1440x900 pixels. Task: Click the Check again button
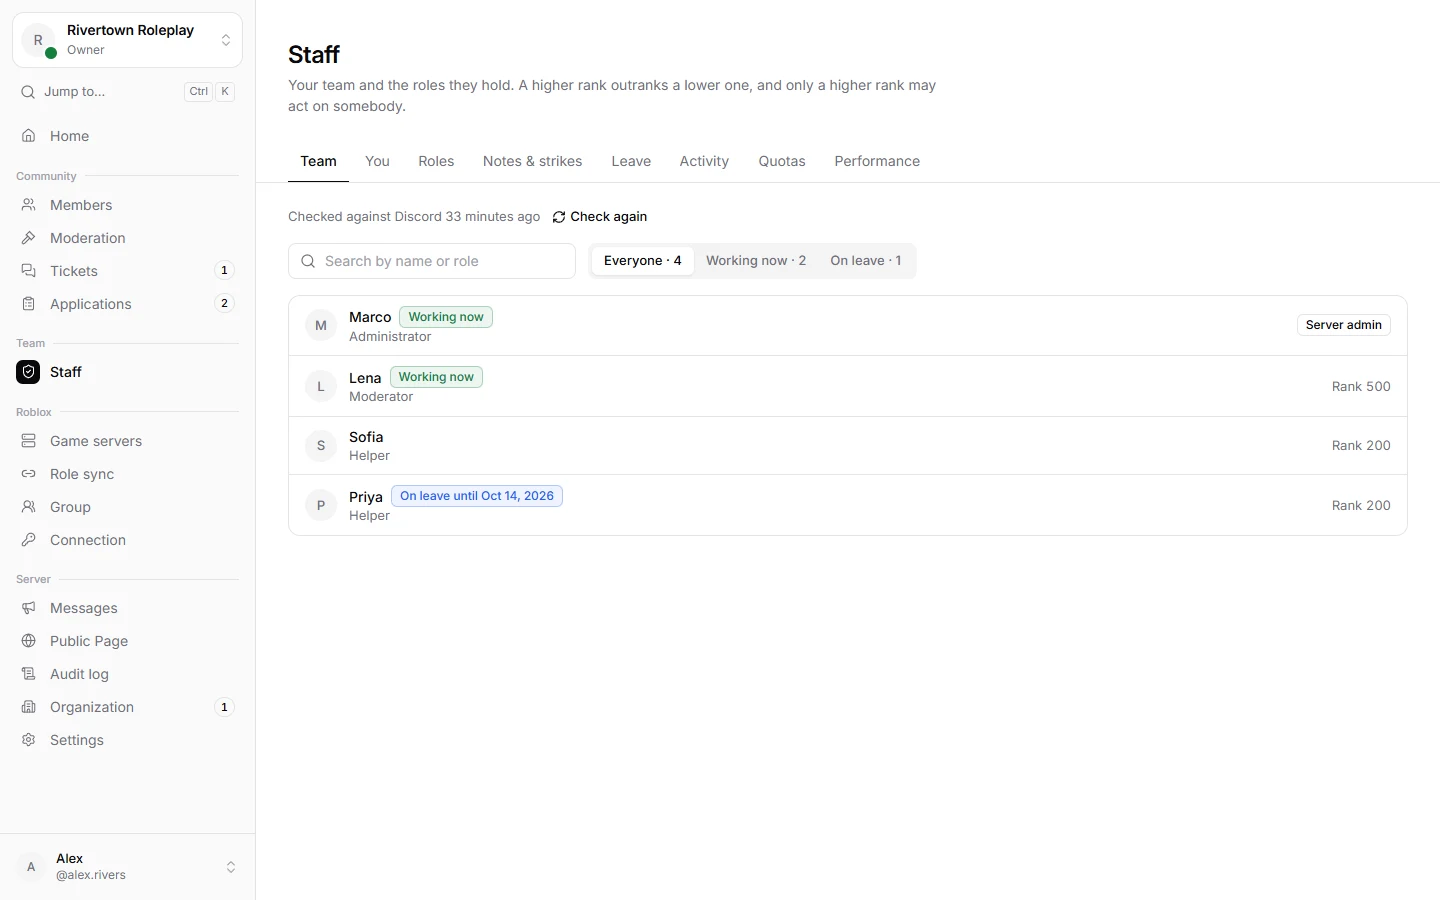[600, 217]
